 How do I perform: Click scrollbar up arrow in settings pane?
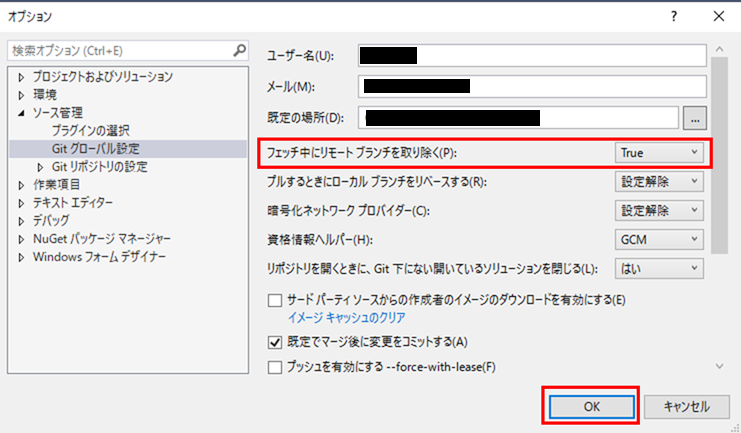719,49
